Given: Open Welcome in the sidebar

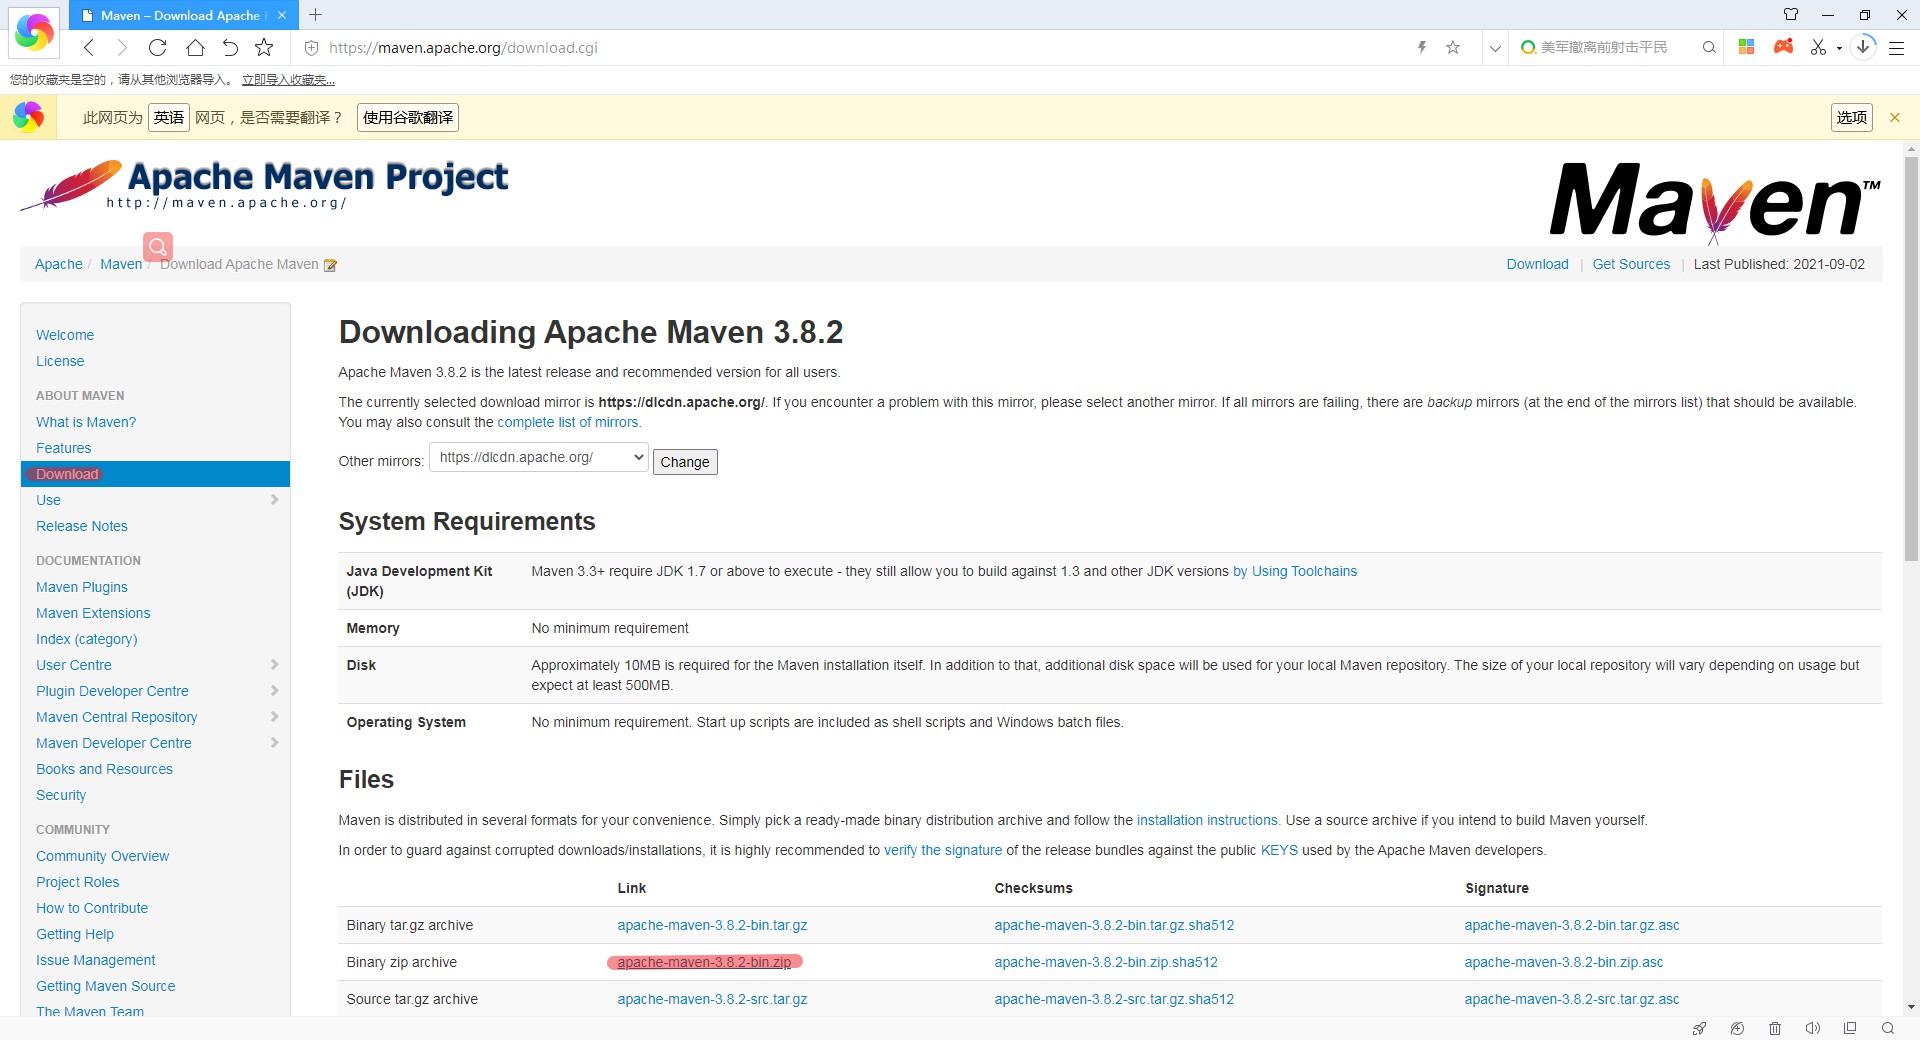Looking at the screenshot, I should [x=65, y=335].
